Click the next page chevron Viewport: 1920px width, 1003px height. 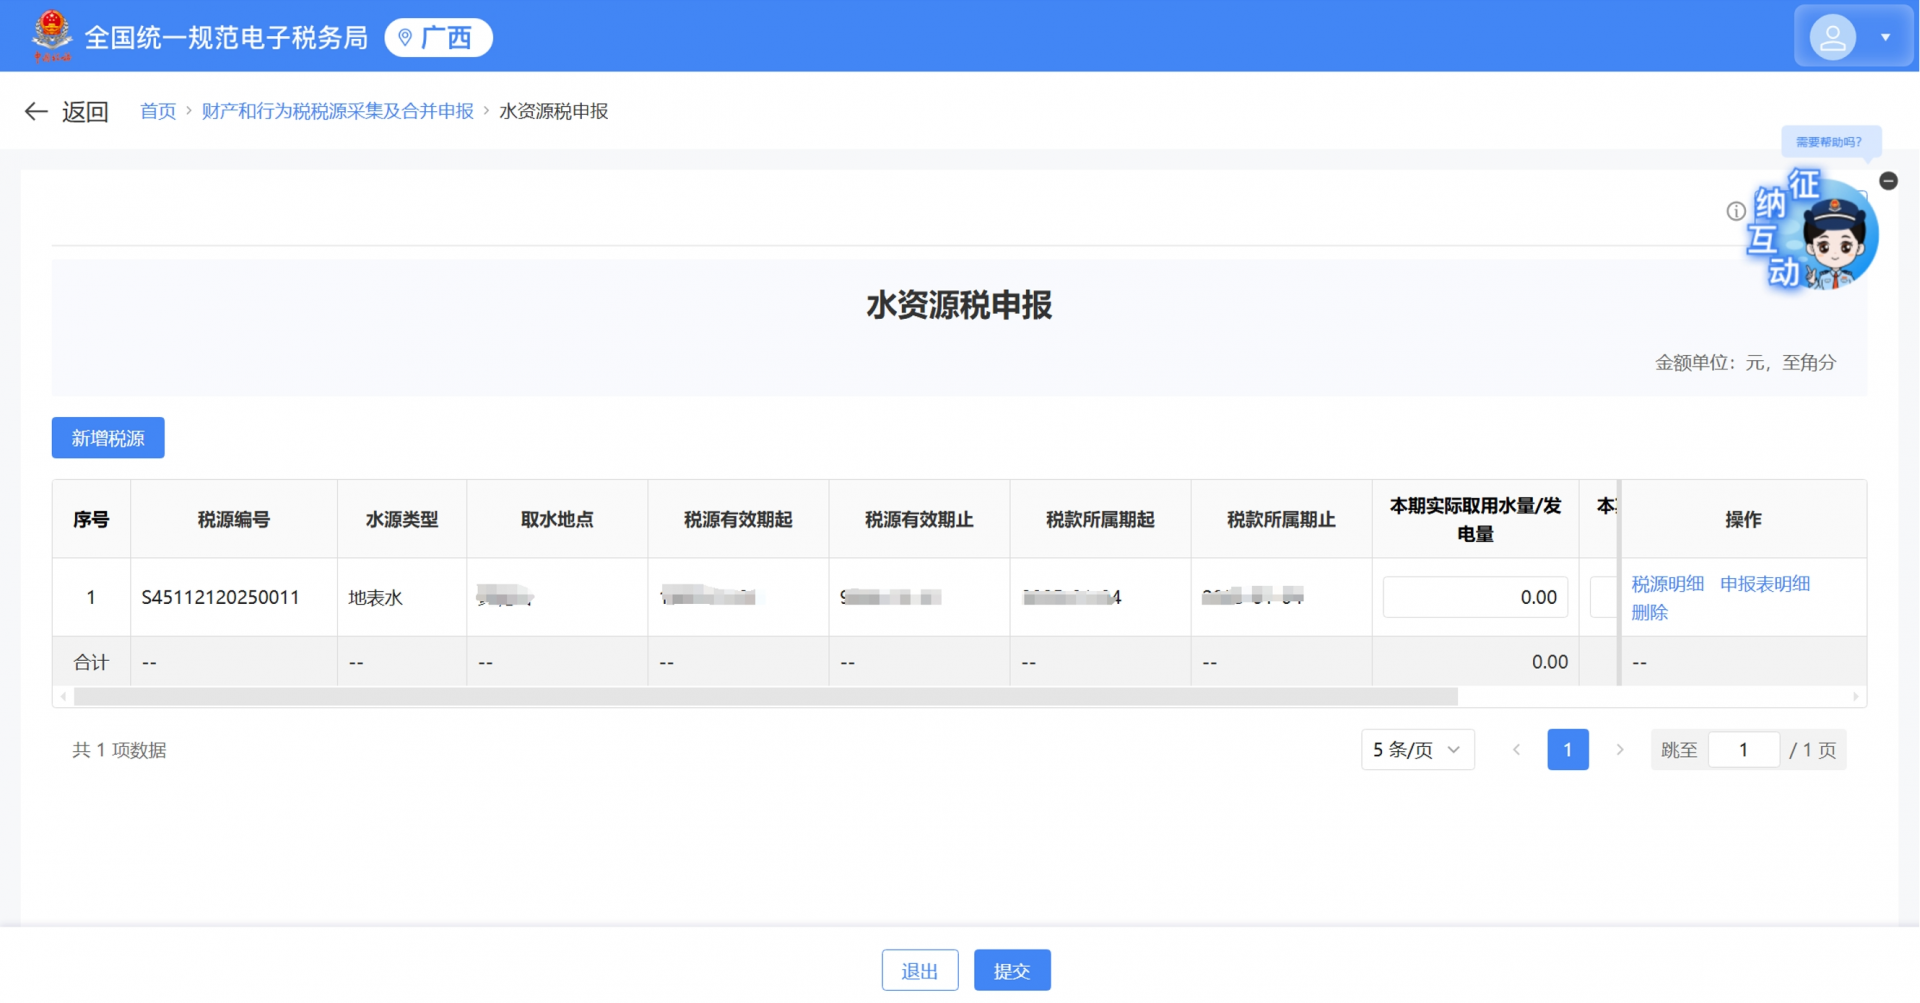(1619, 749)
